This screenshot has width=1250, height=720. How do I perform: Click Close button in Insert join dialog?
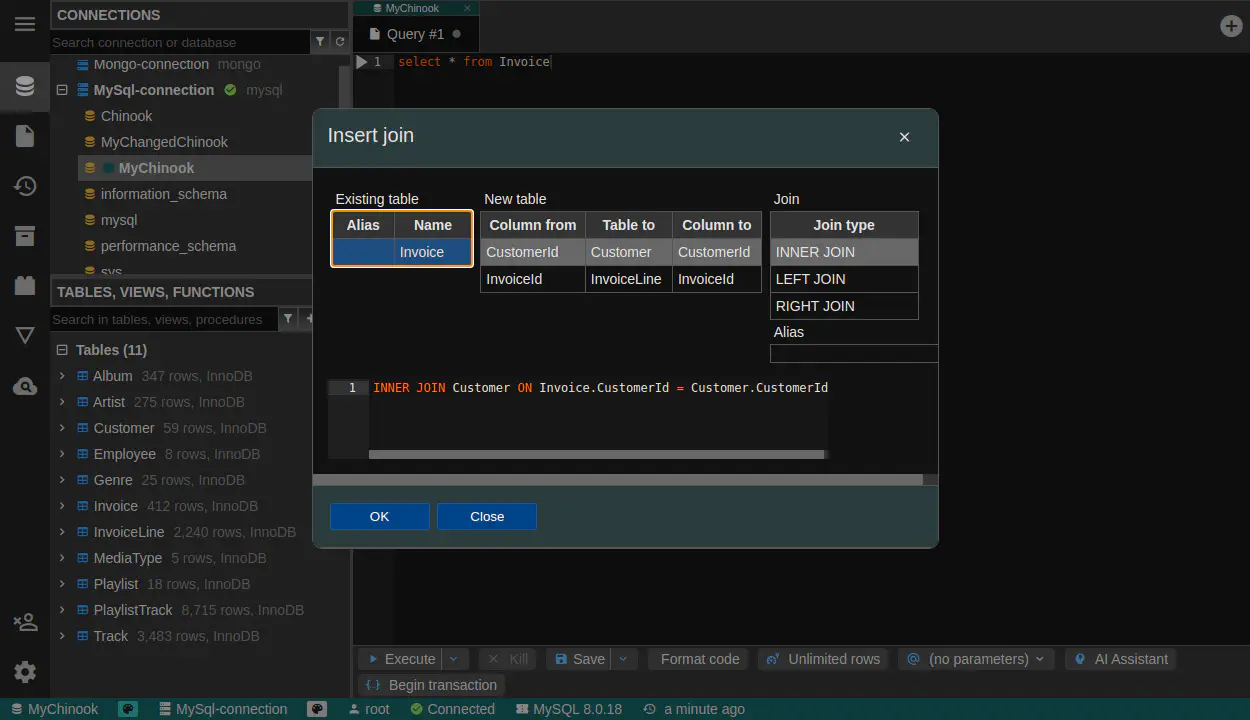487,516
